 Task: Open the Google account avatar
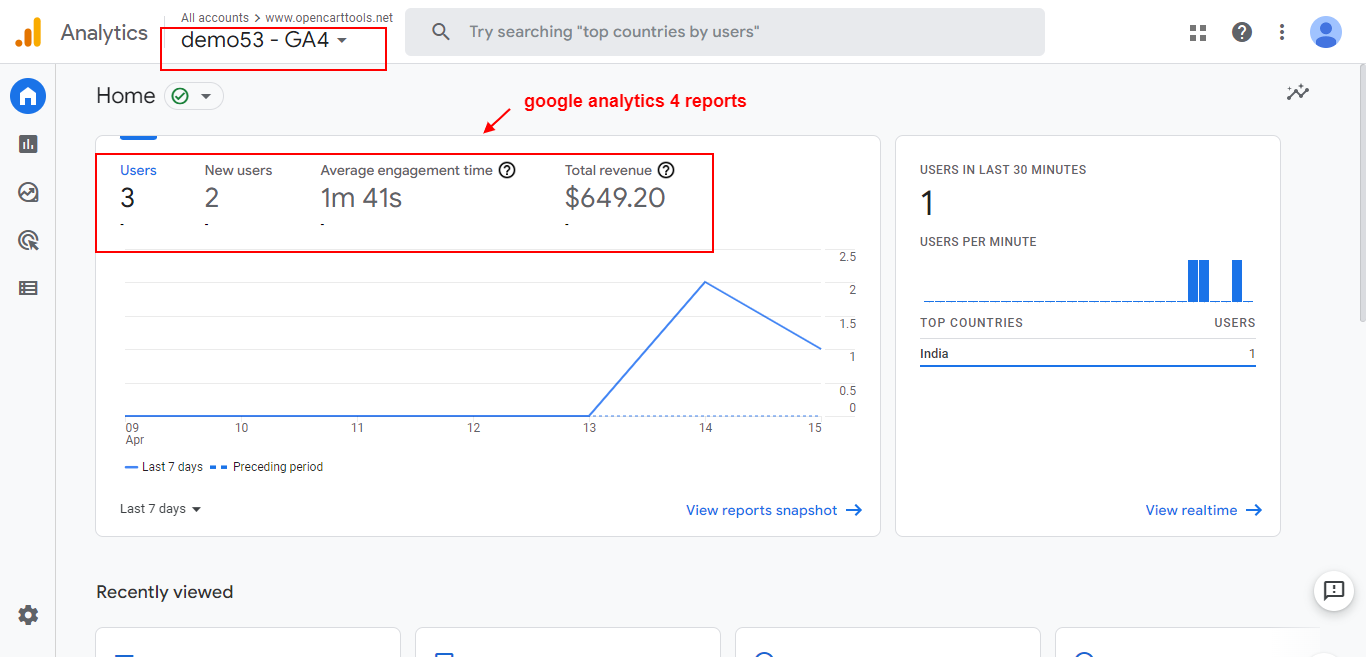[1326, 32]
